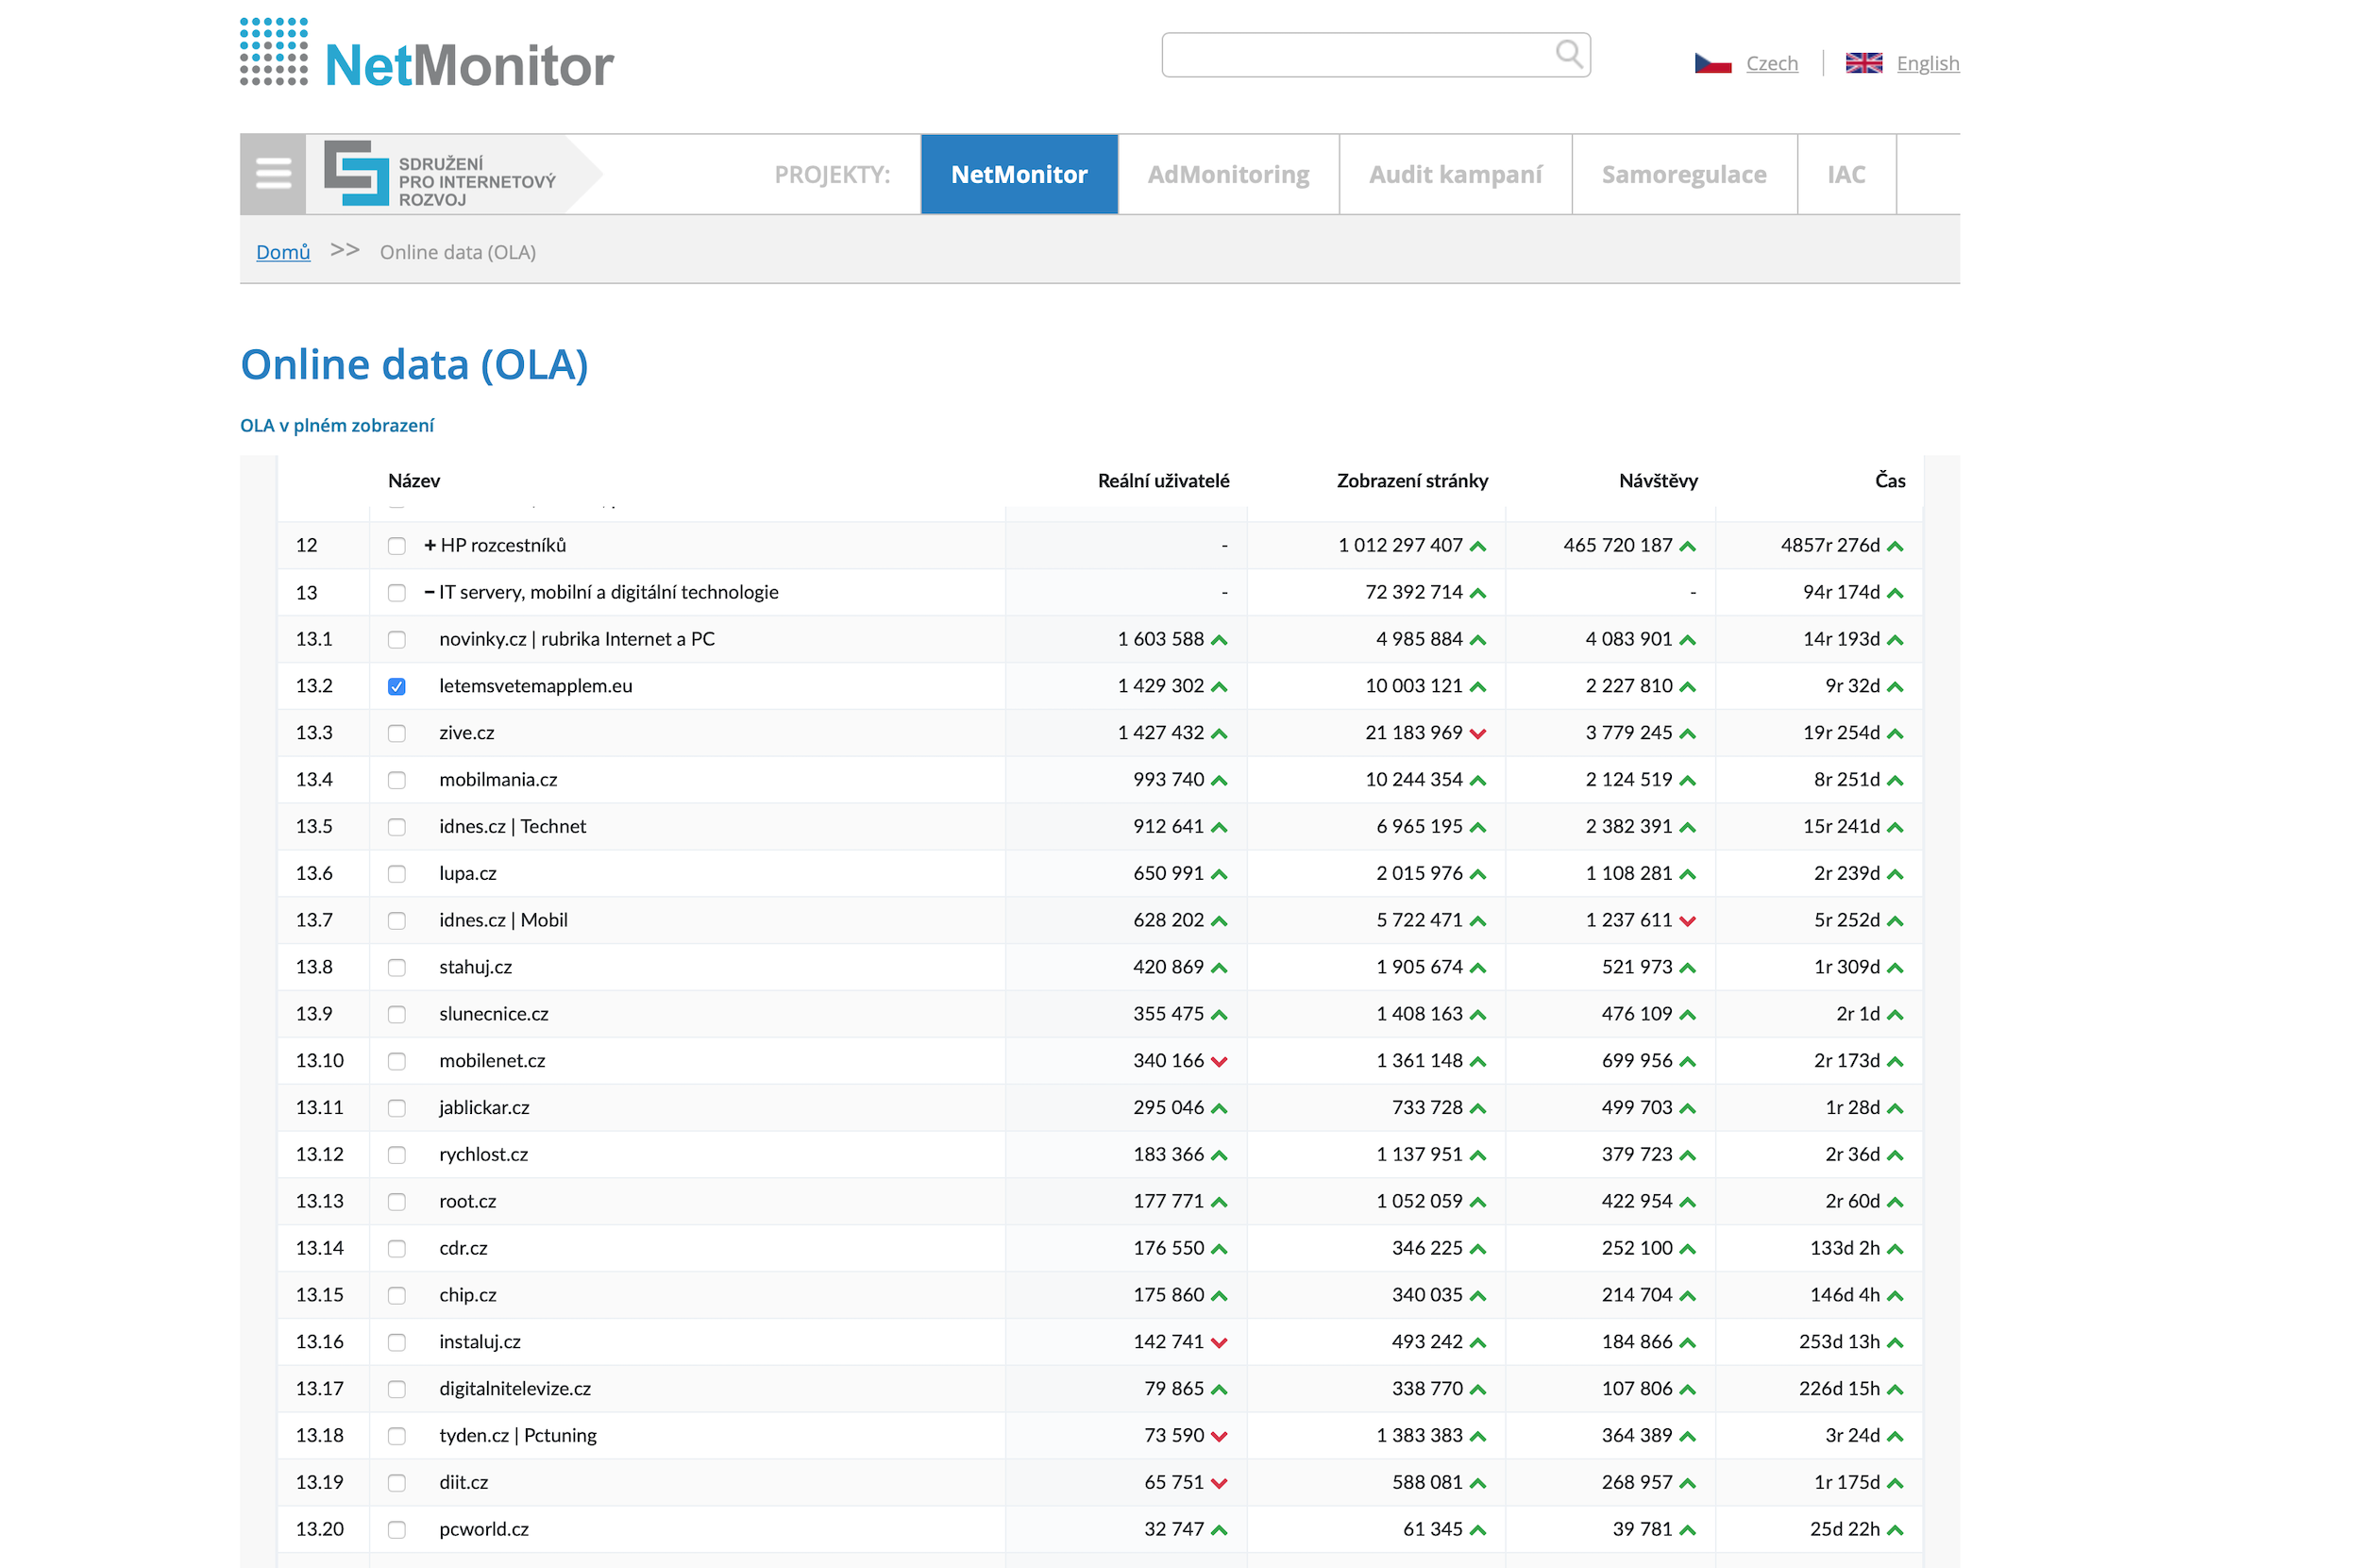Open the hamburger navigation menu
The width and height of the screenshot is (2360, 1568).
[x=271, y=174]
